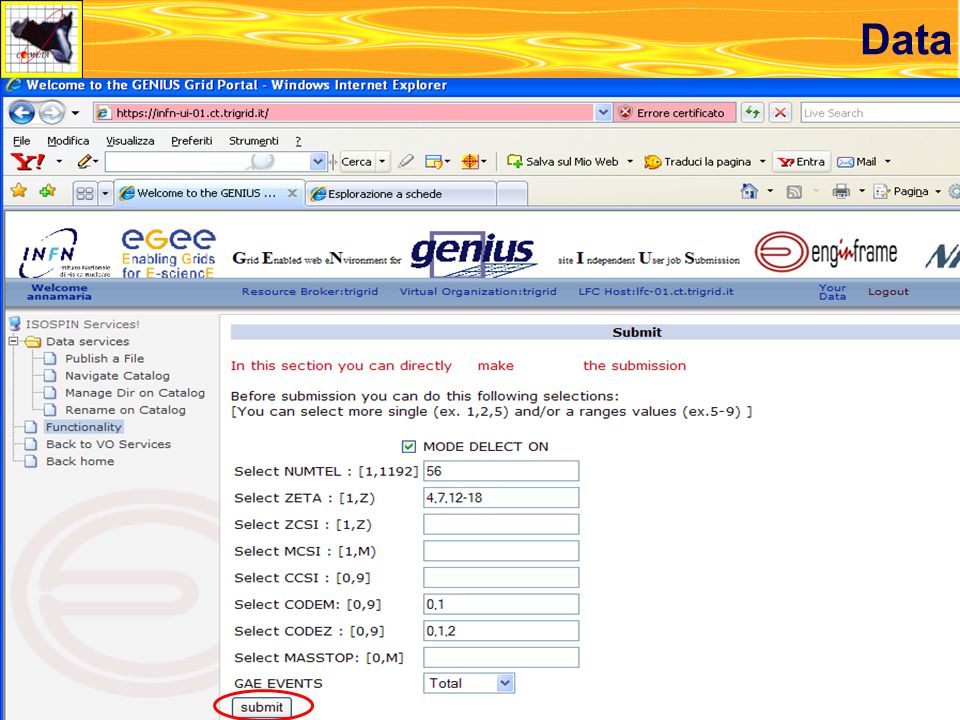The width and height of the screenshot is (960, 720).
Task: Click the Refresh page icon
Action: click(x=752, y=113)
